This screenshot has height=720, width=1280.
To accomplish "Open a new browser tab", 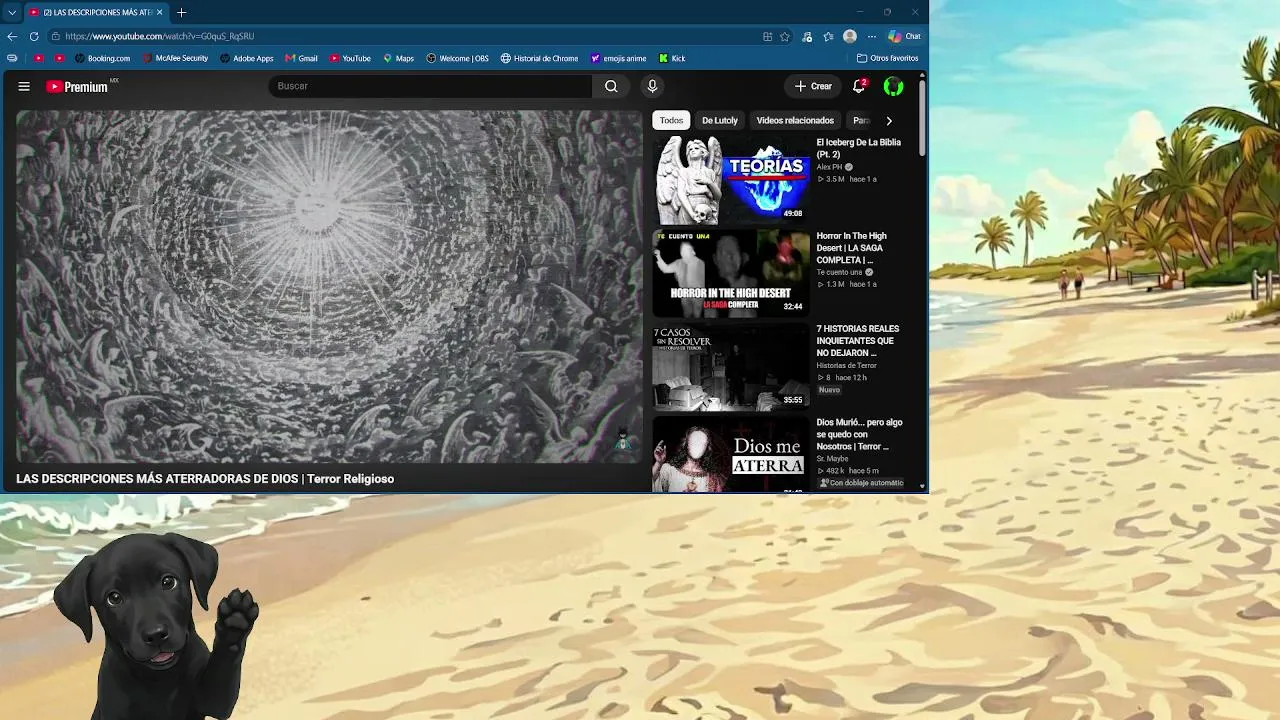I will 181,12.
